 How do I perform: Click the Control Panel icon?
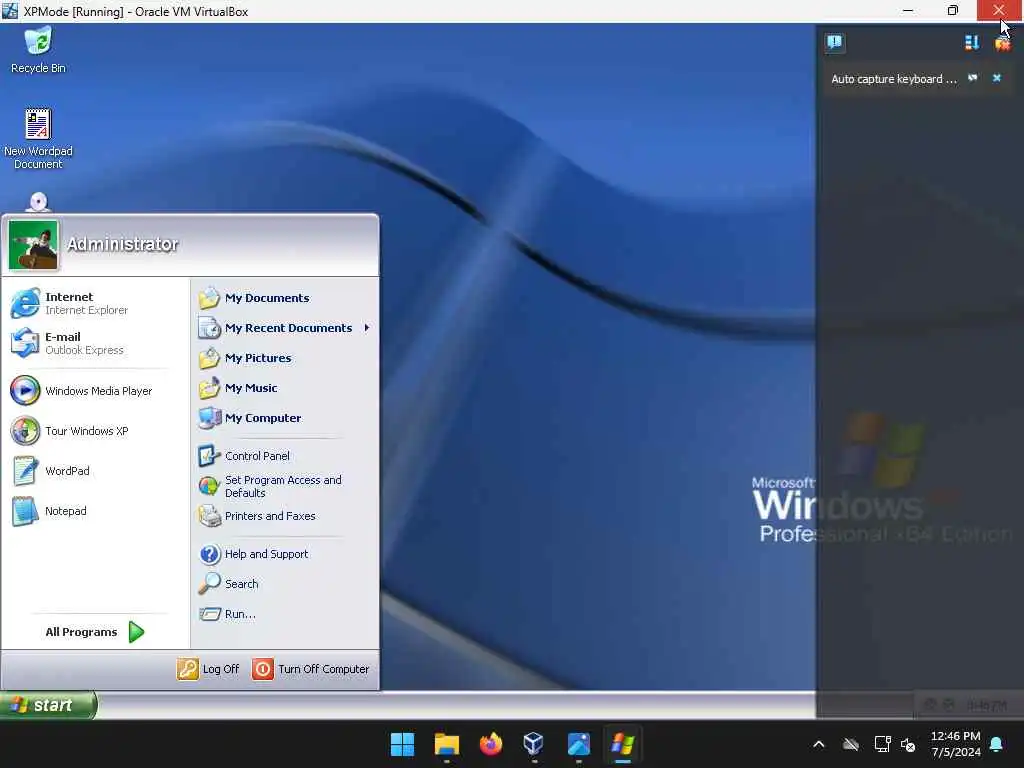(210, 456)
